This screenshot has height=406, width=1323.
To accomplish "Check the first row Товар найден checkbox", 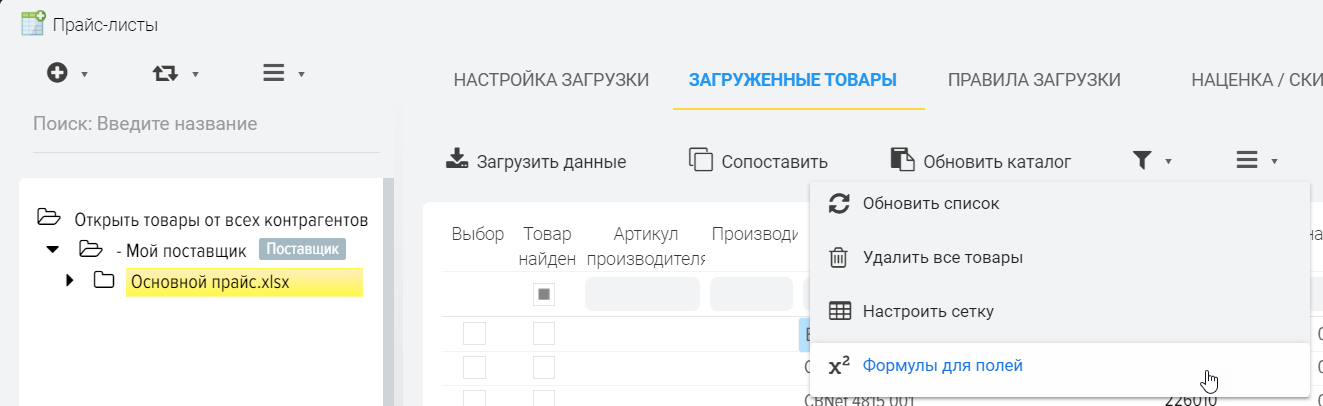I will coord(545,333).
